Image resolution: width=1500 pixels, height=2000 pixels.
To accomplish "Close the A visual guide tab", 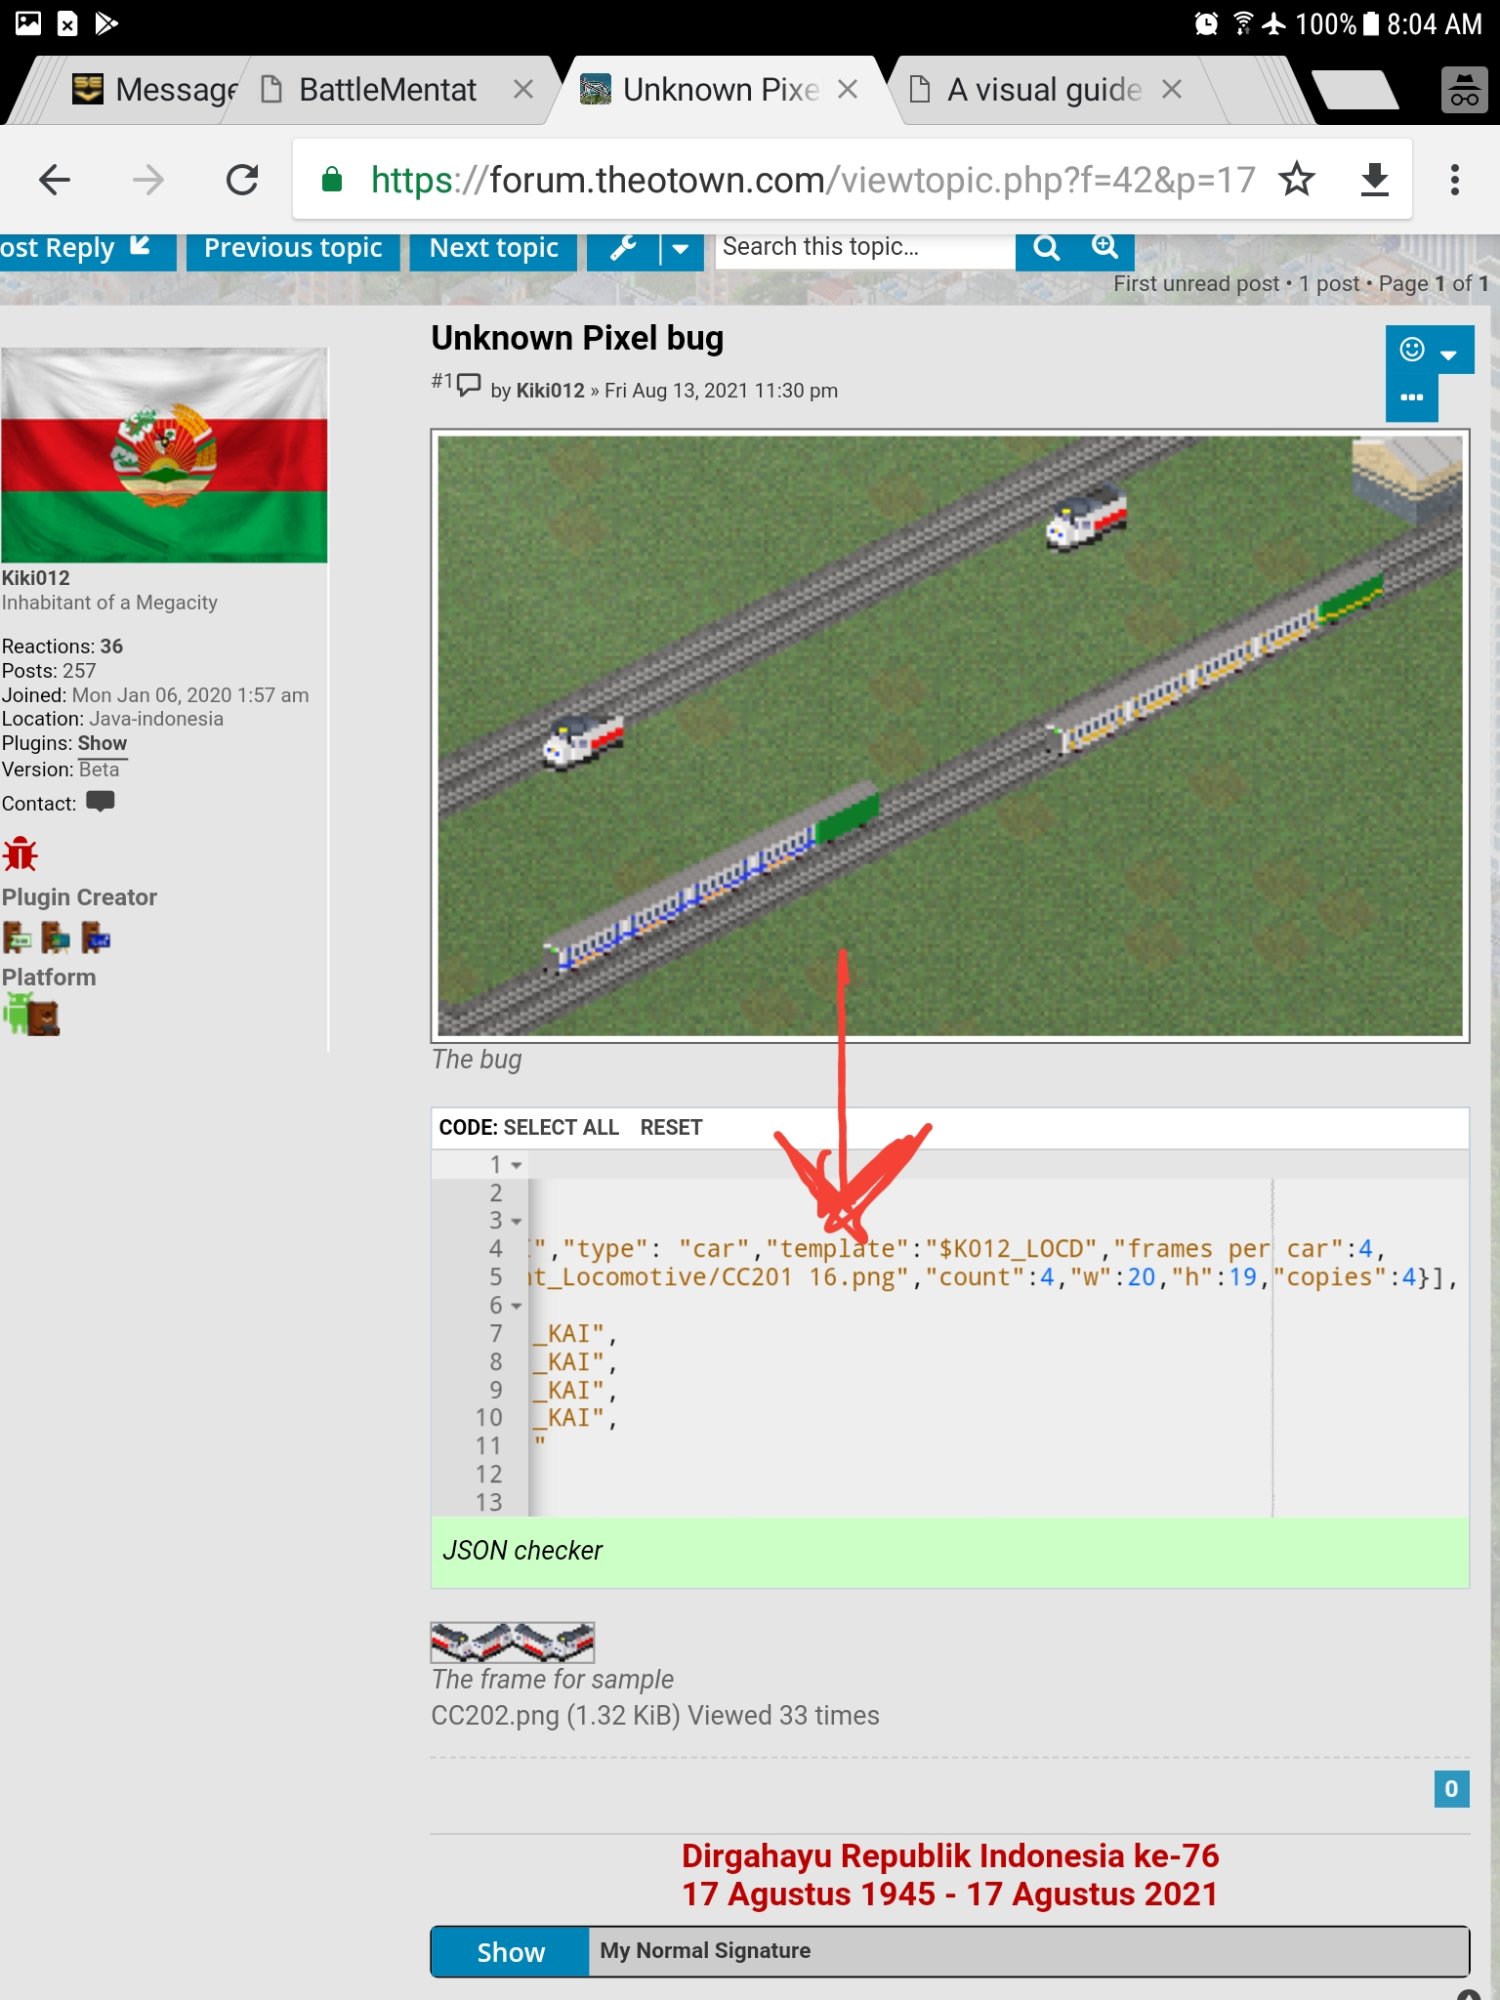I will pyautogui.click(x=1172, y=90).
